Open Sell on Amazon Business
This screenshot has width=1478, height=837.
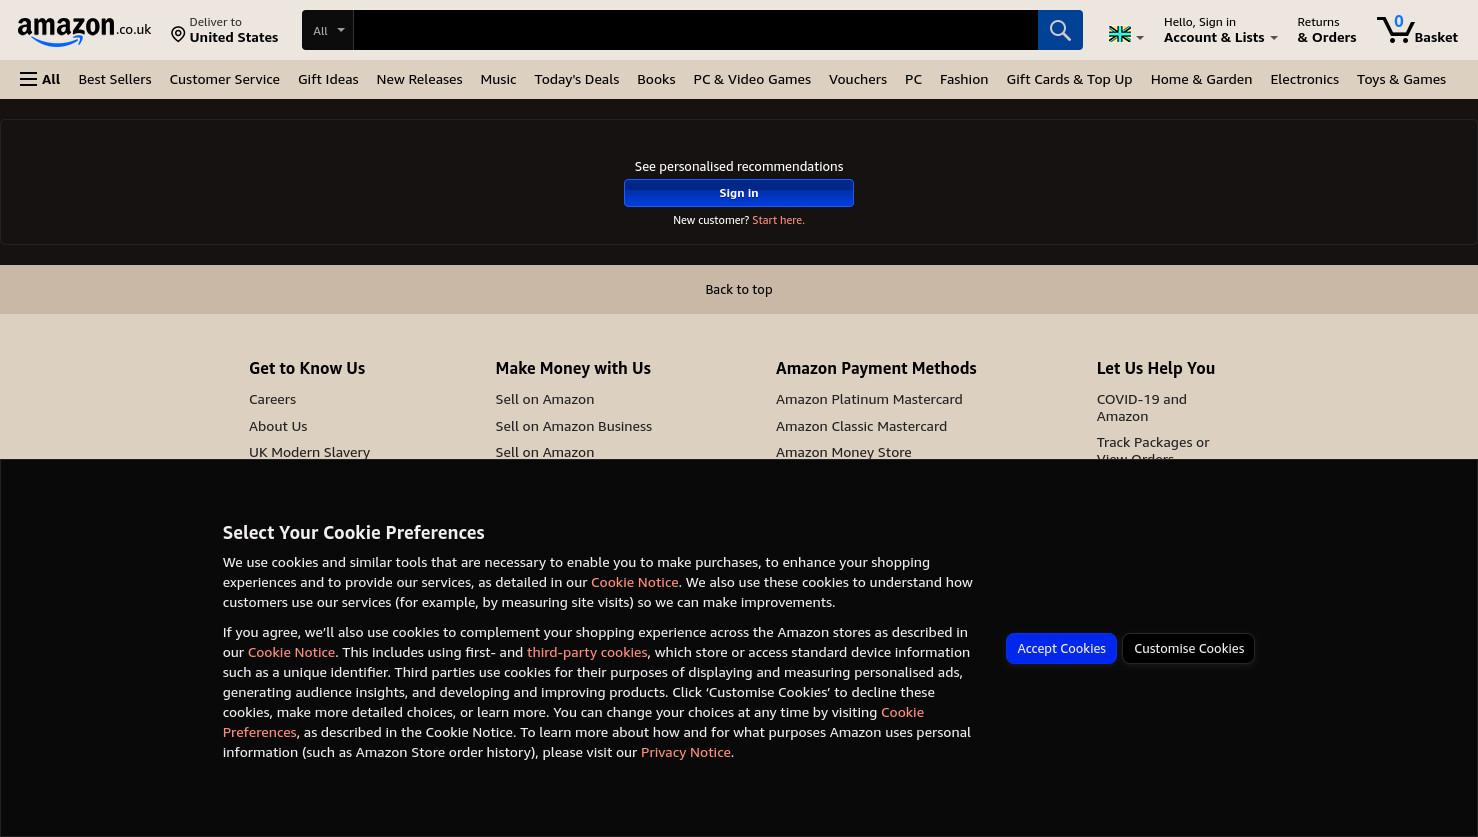(x=573, y=426)
